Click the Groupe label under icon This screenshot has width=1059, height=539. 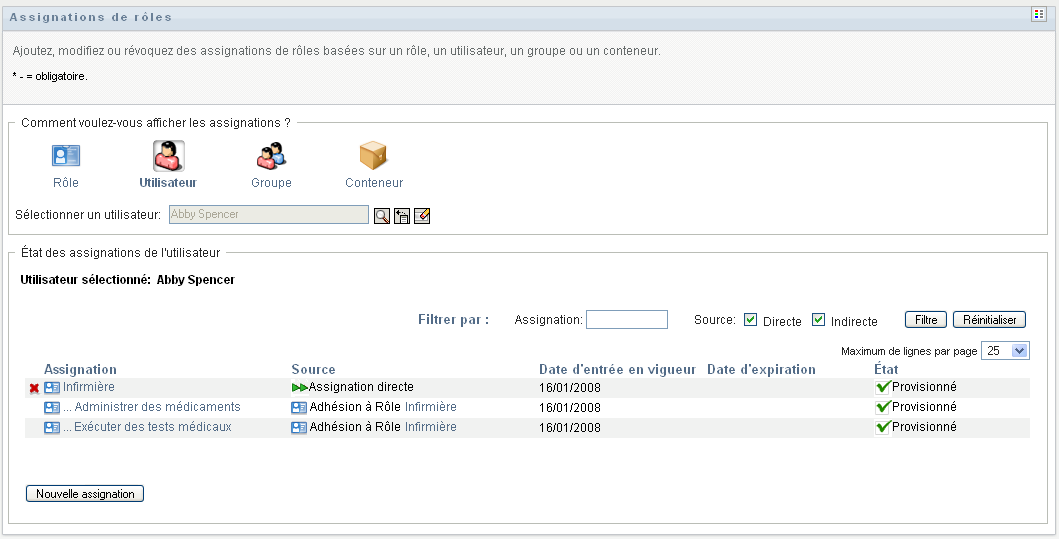pyautogui.click(x=272, y=182)
